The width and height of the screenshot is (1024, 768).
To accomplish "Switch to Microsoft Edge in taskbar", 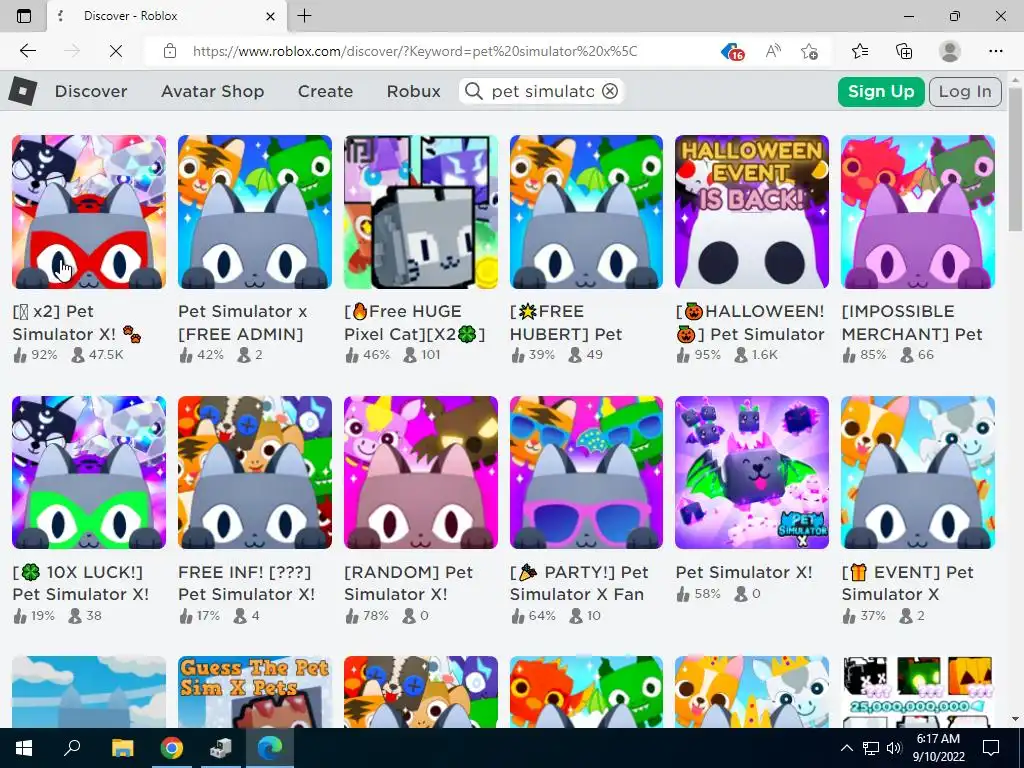I will pos(270,748).
